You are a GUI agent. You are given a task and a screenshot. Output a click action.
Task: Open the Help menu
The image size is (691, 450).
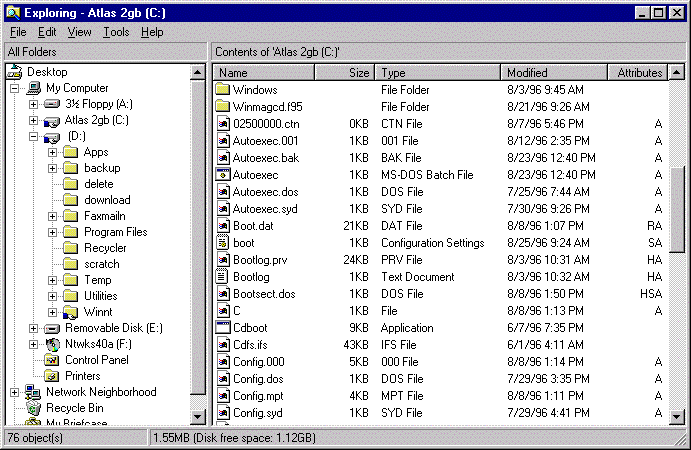[152, 32]
